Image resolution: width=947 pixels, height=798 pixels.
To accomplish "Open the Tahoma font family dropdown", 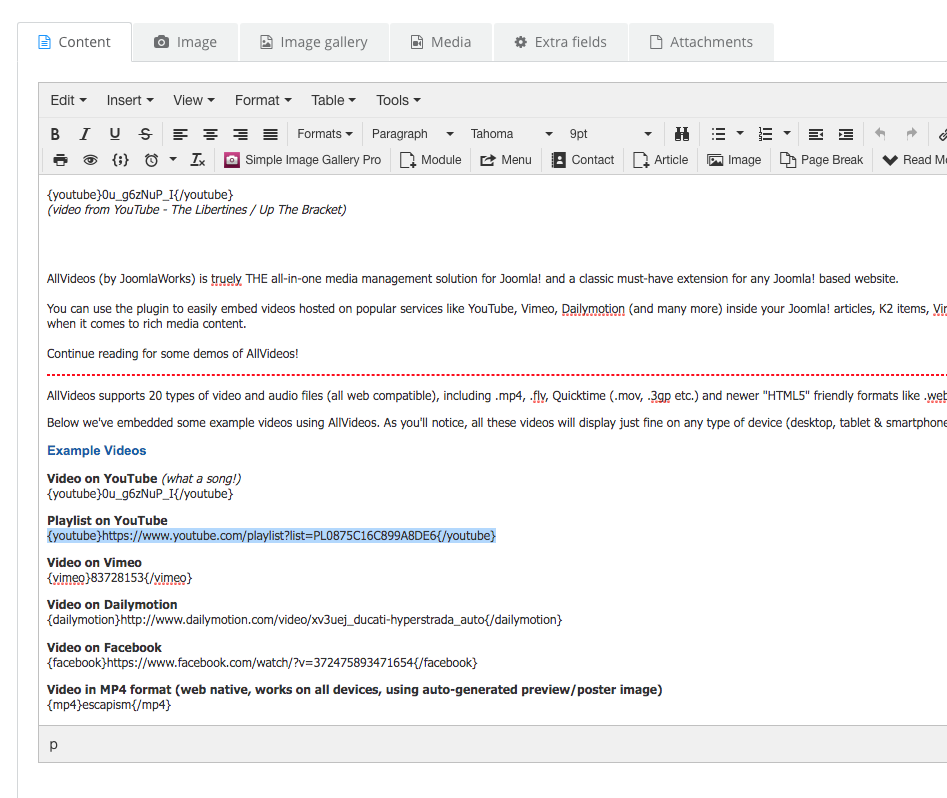I will click(512, 134).
